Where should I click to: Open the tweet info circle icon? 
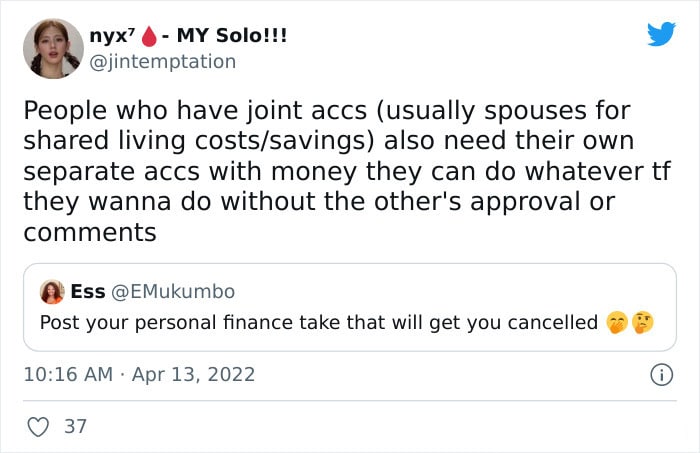[661, 375]
